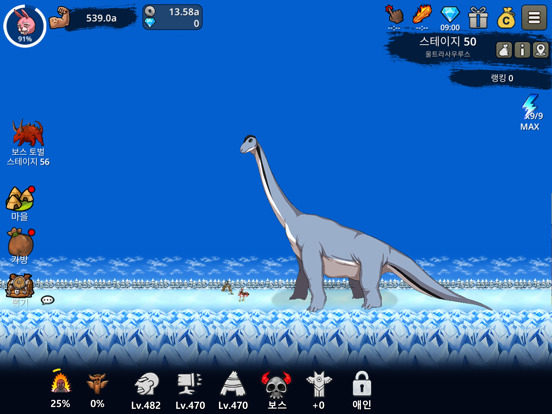The height and width of the screenshot is (414, 552).
Task: Tap the small caveman hero on the ice
Action: pos(227,287)
